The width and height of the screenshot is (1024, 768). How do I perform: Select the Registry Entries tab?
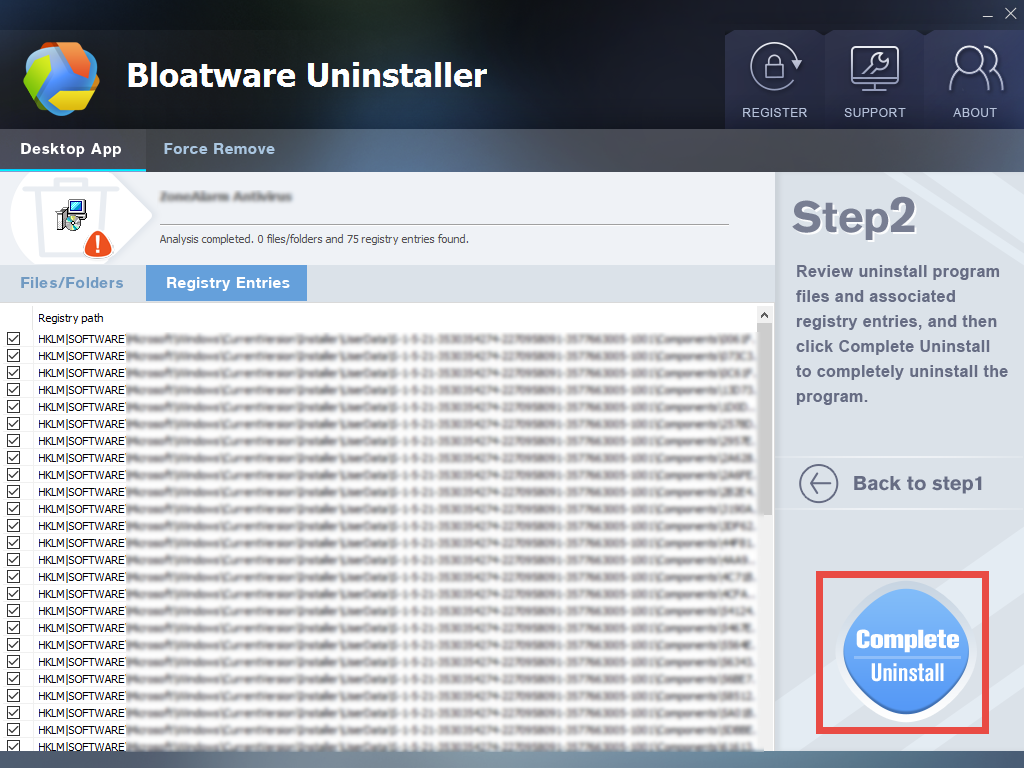(227, 283)
